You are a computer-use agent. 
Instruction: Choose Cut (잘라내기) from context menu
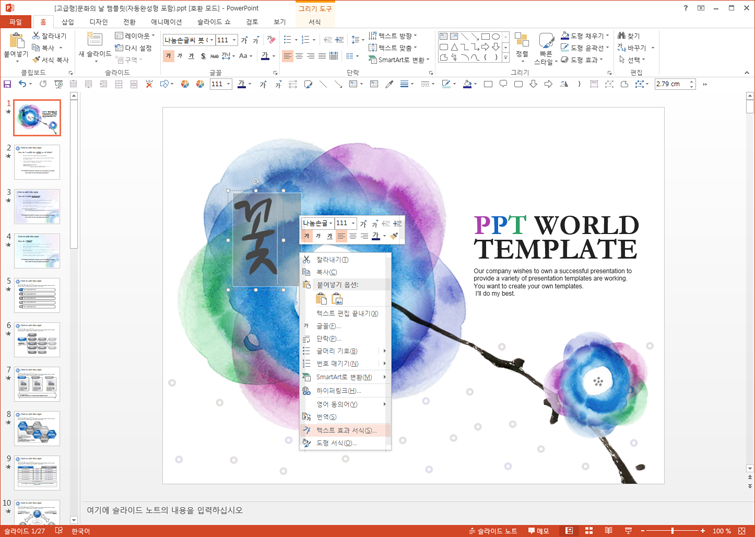(345, 260)
